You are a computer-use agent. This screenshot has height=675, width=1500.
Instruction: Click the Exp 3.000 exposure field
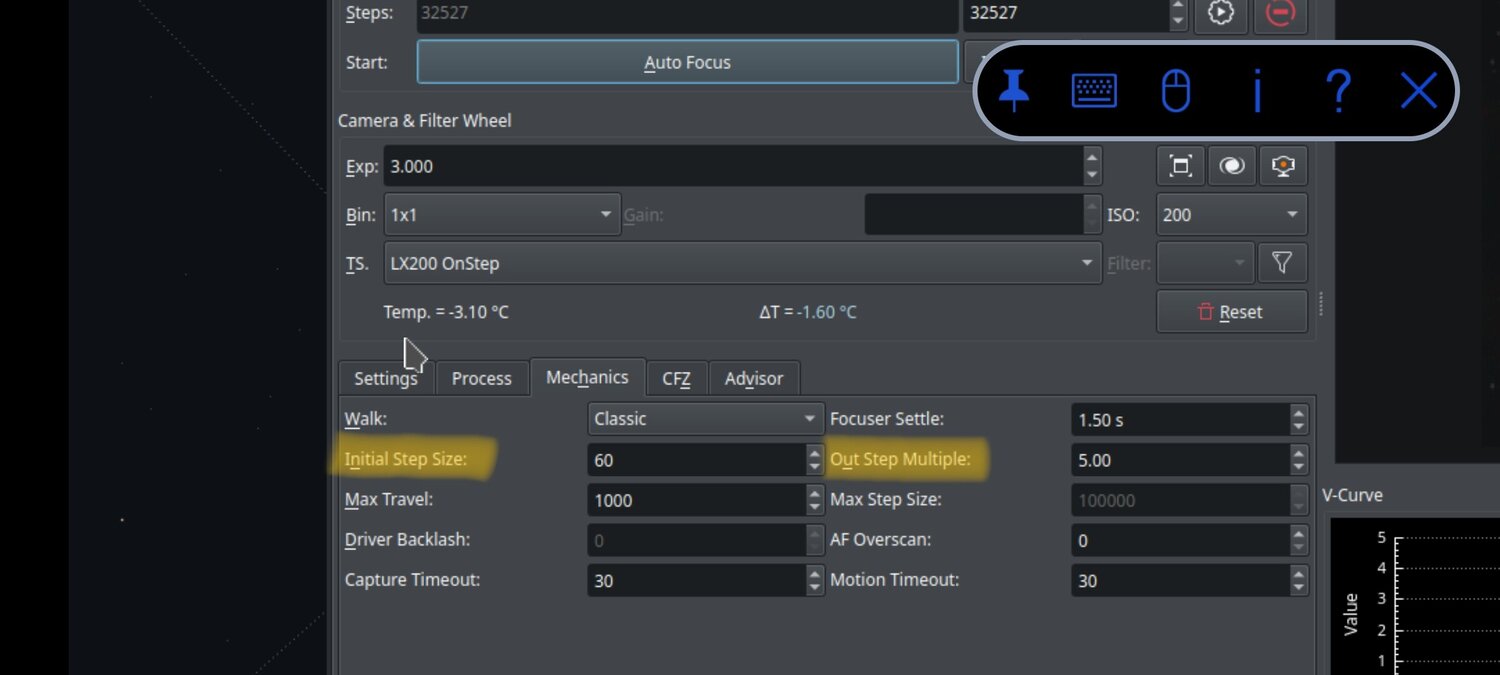coord(733,166)
